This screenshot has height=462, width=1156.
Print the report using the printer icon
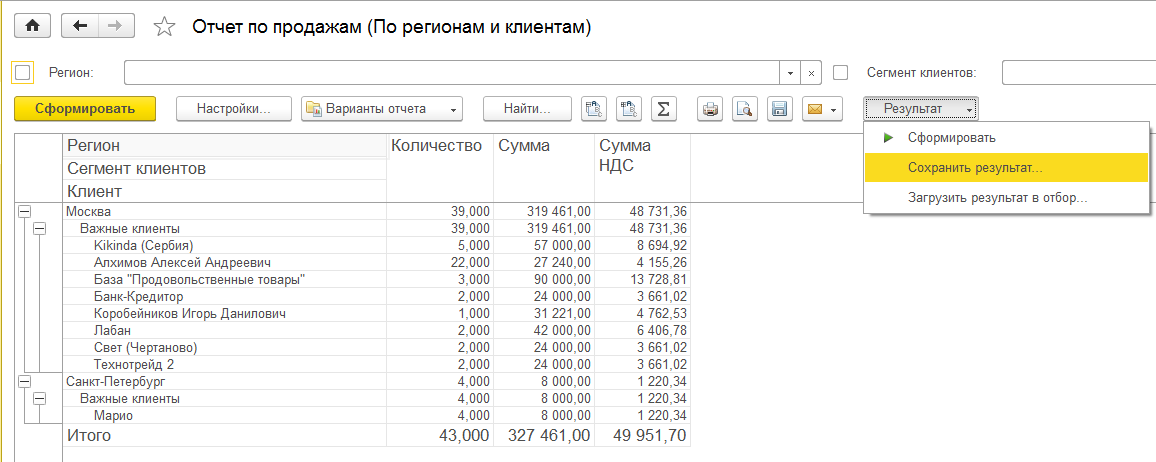[711, 109]
